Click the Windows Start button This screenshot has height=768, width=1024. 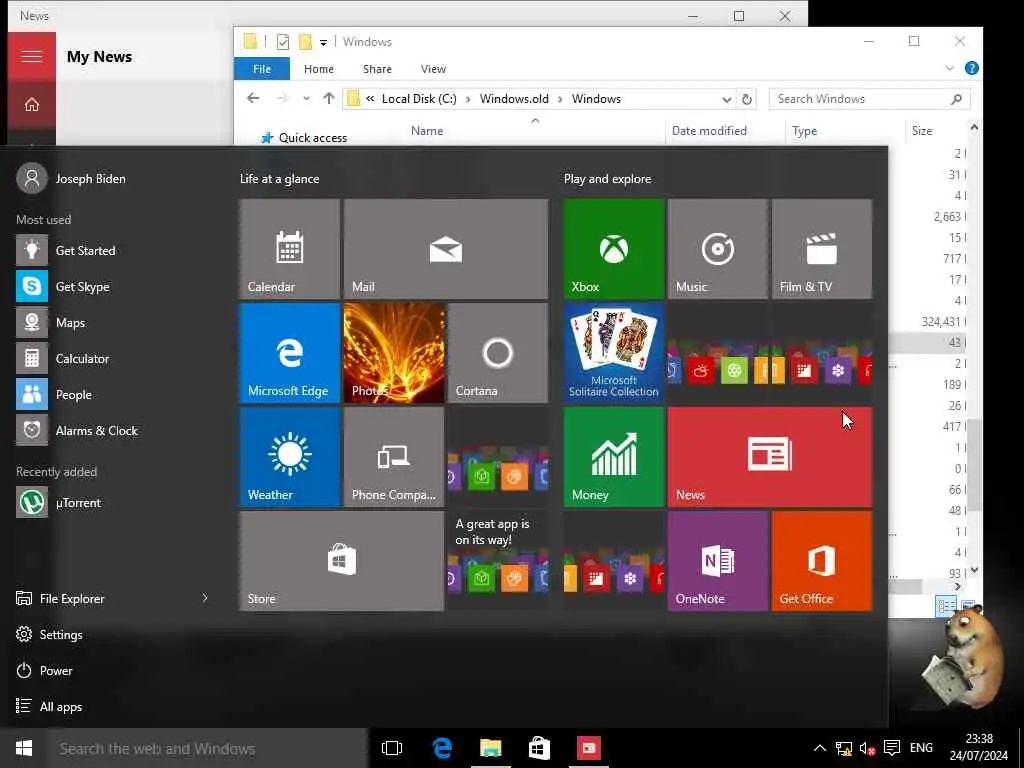(x=24, y=748)
